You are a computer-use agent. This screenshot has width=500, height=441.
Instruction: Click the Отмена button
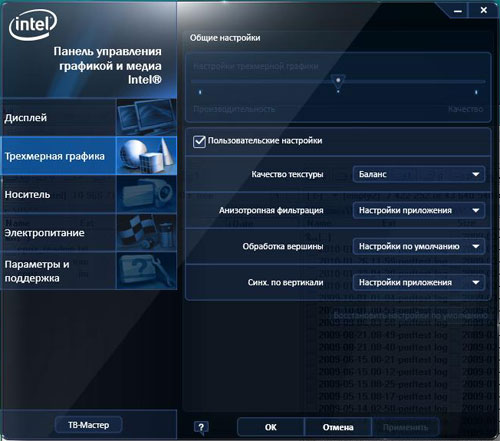pyautogui.click(x=338, y=427)
